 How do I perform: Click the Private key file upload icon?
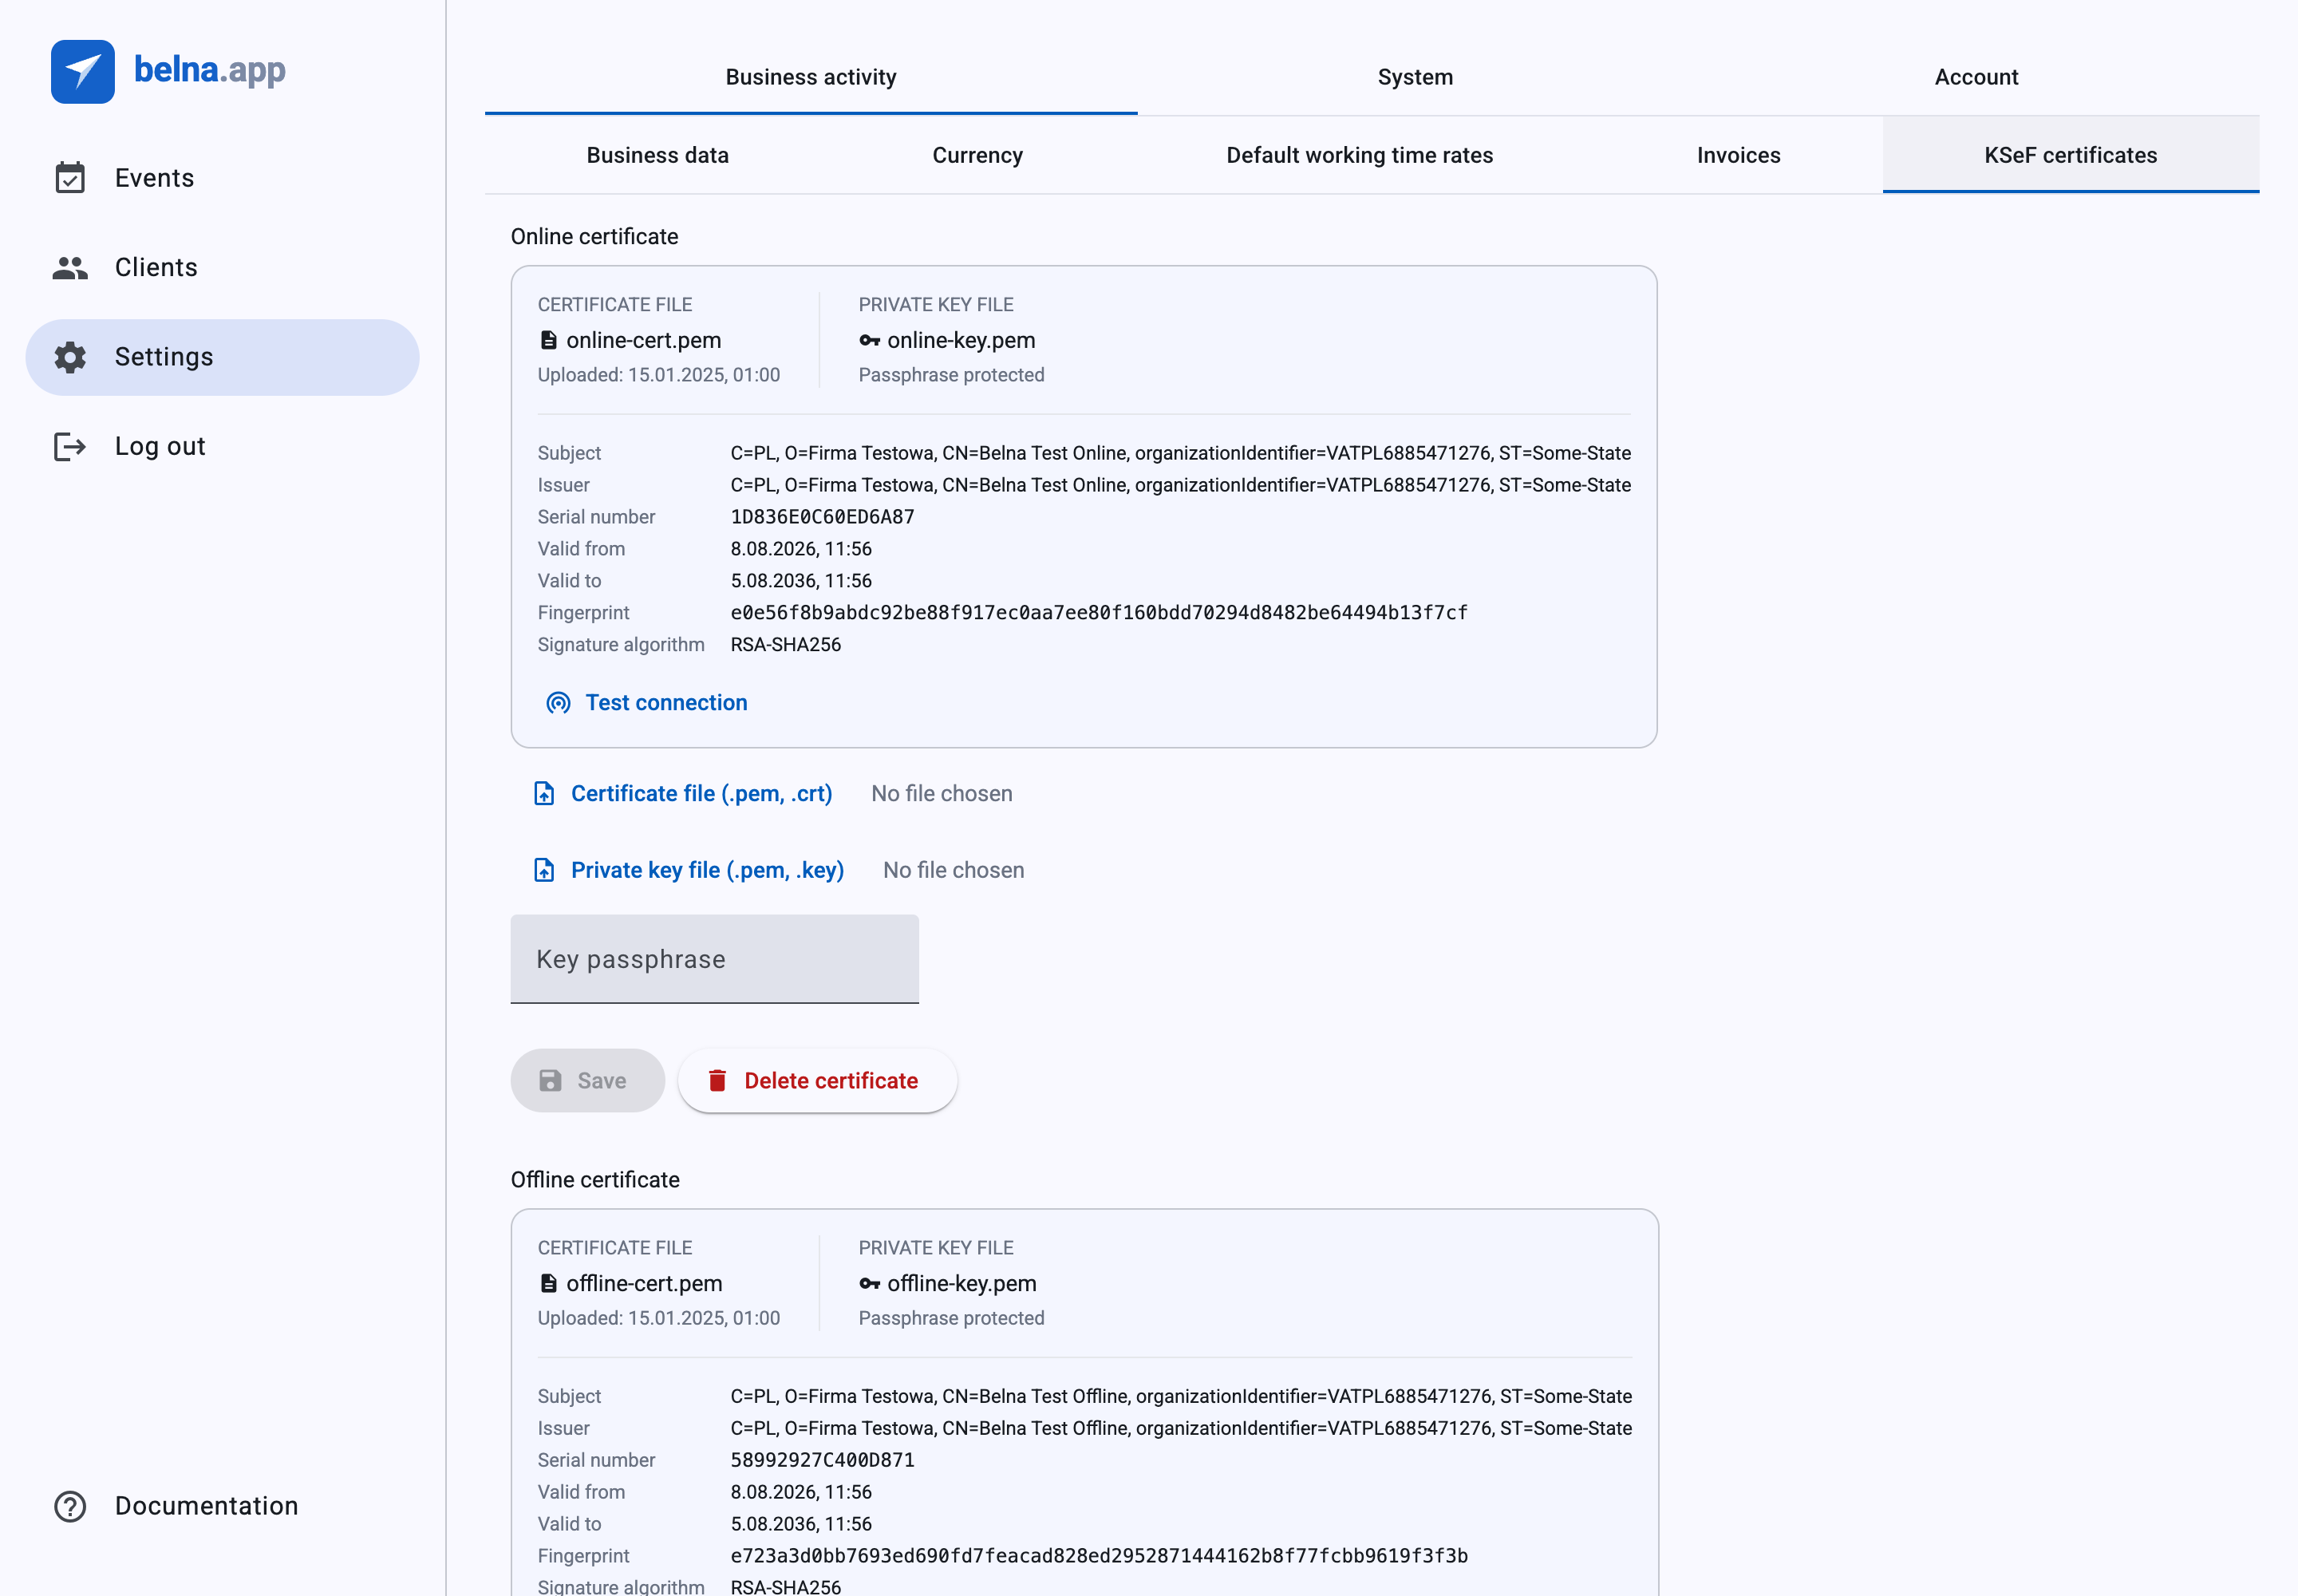[x=544, y=870]
